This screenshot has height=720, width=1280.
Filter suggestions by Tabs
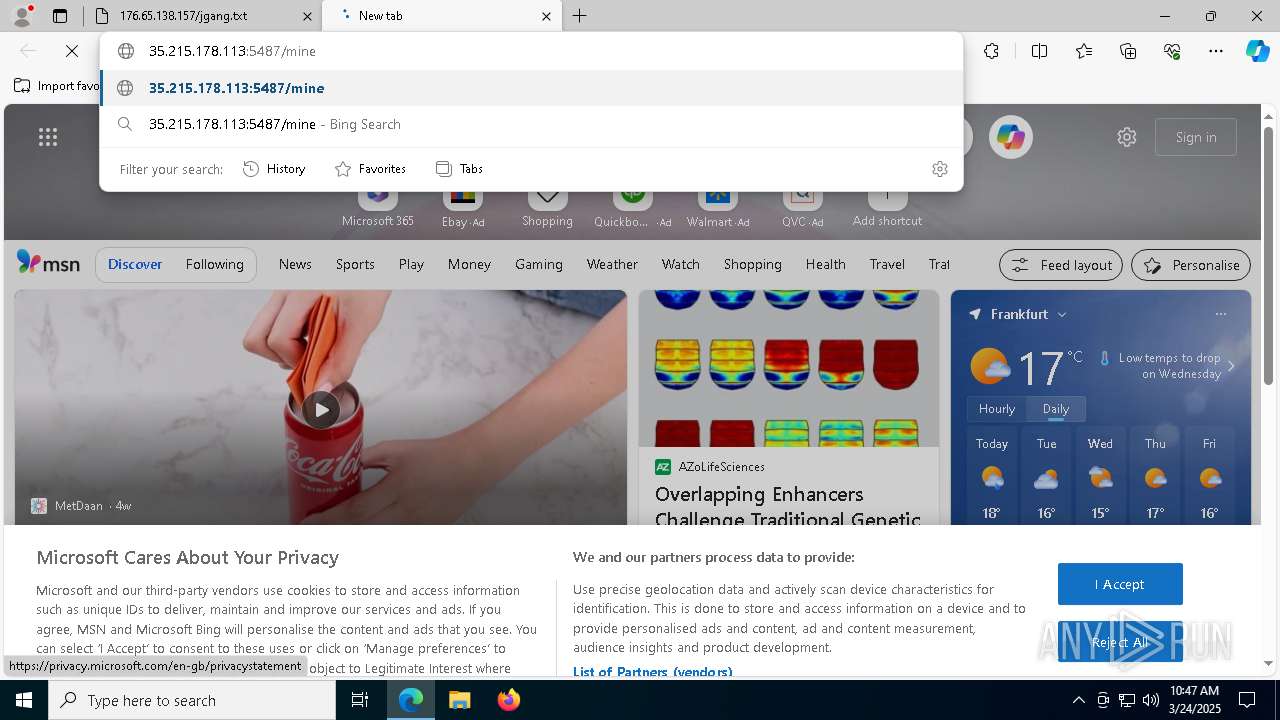[460, 169]
